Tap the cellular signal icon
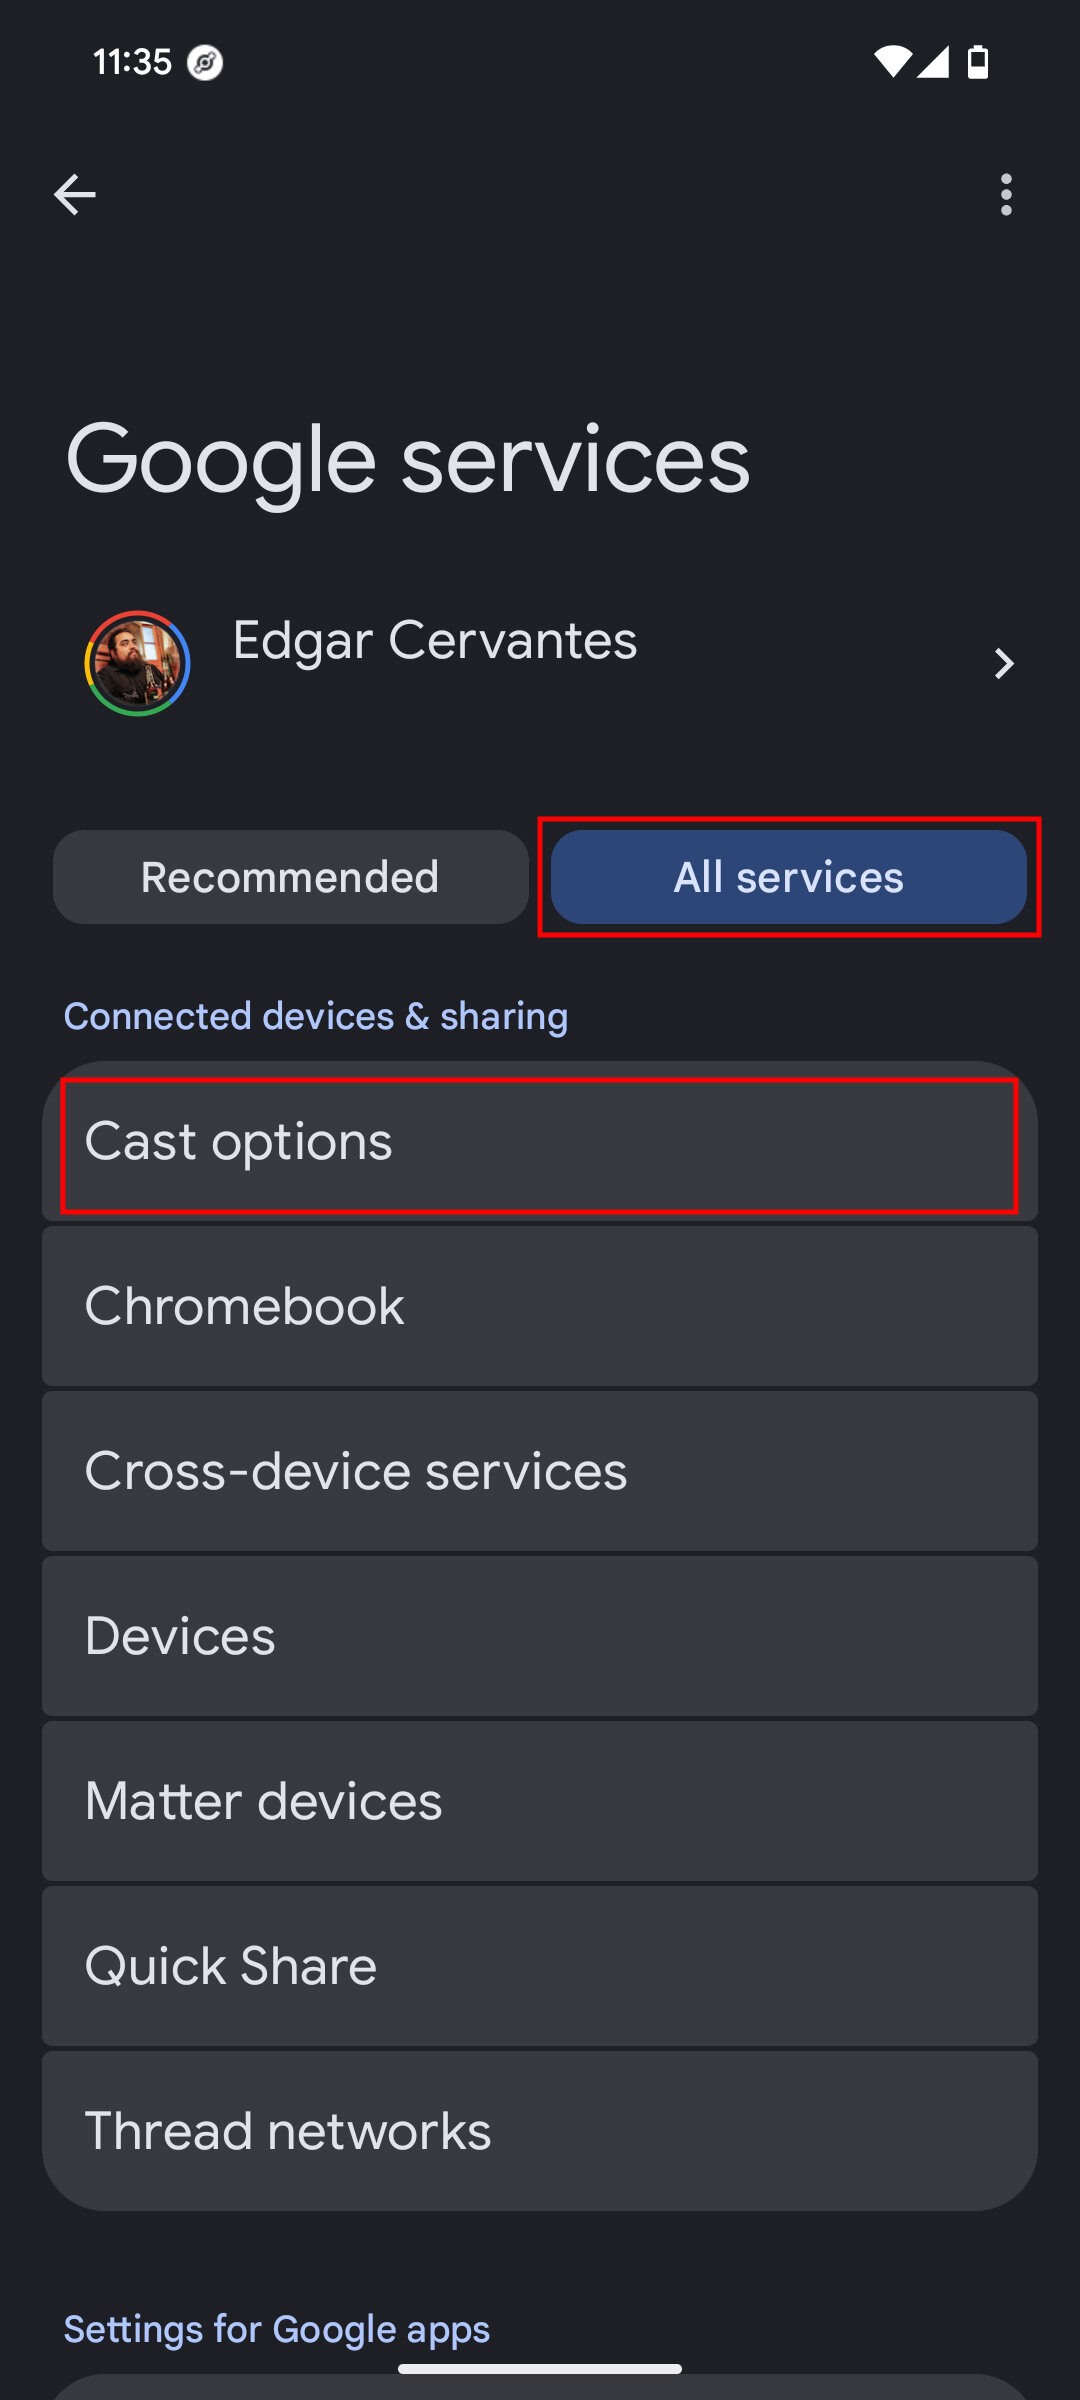The width and height of the screenshot is (1080, 2400). pyautogui.click(x=933, y=62)
